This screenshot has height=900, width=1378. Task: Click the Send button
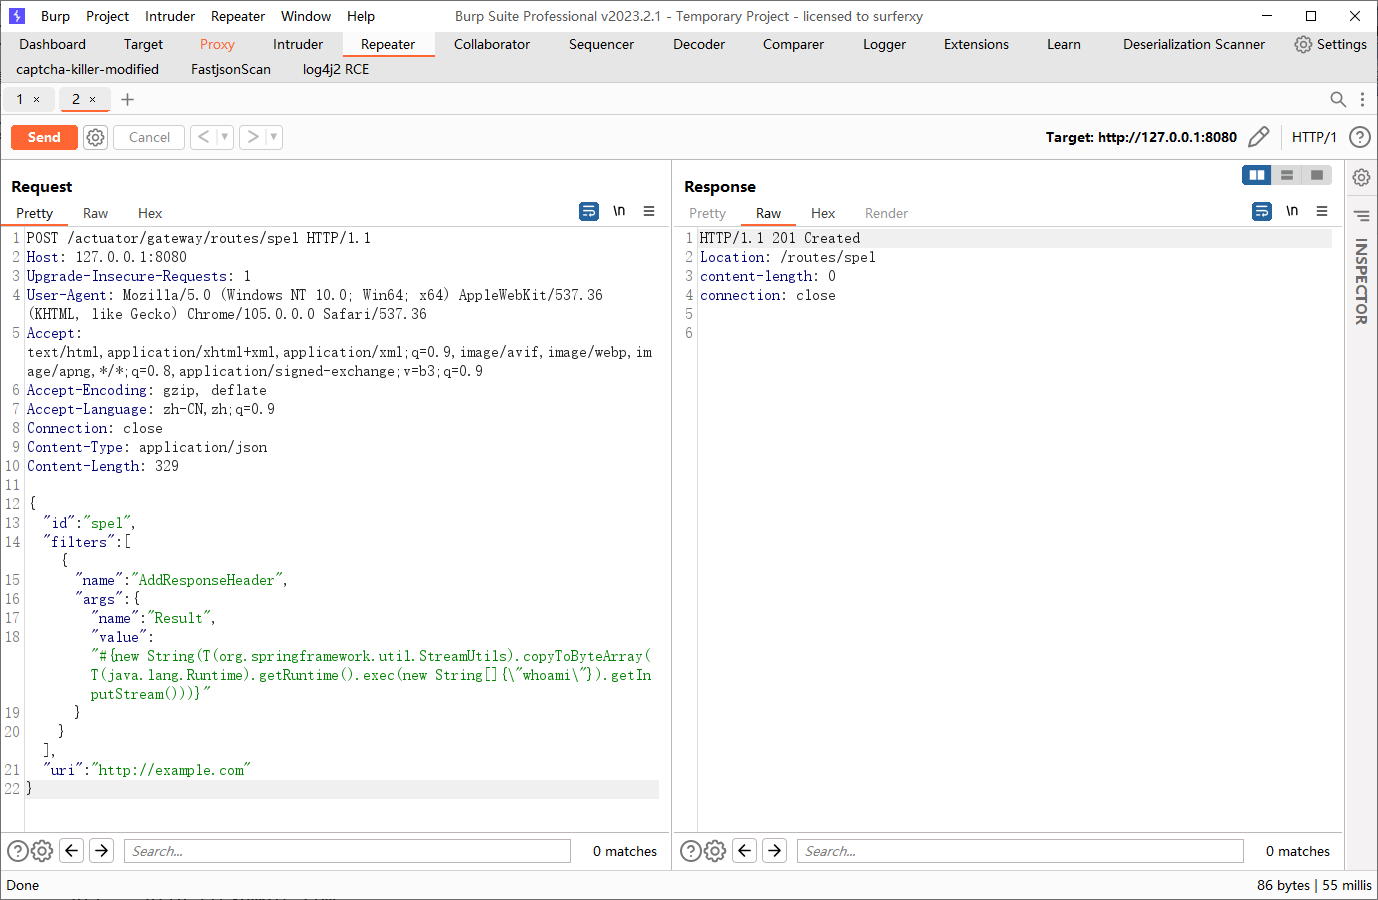tap(44, 137)
